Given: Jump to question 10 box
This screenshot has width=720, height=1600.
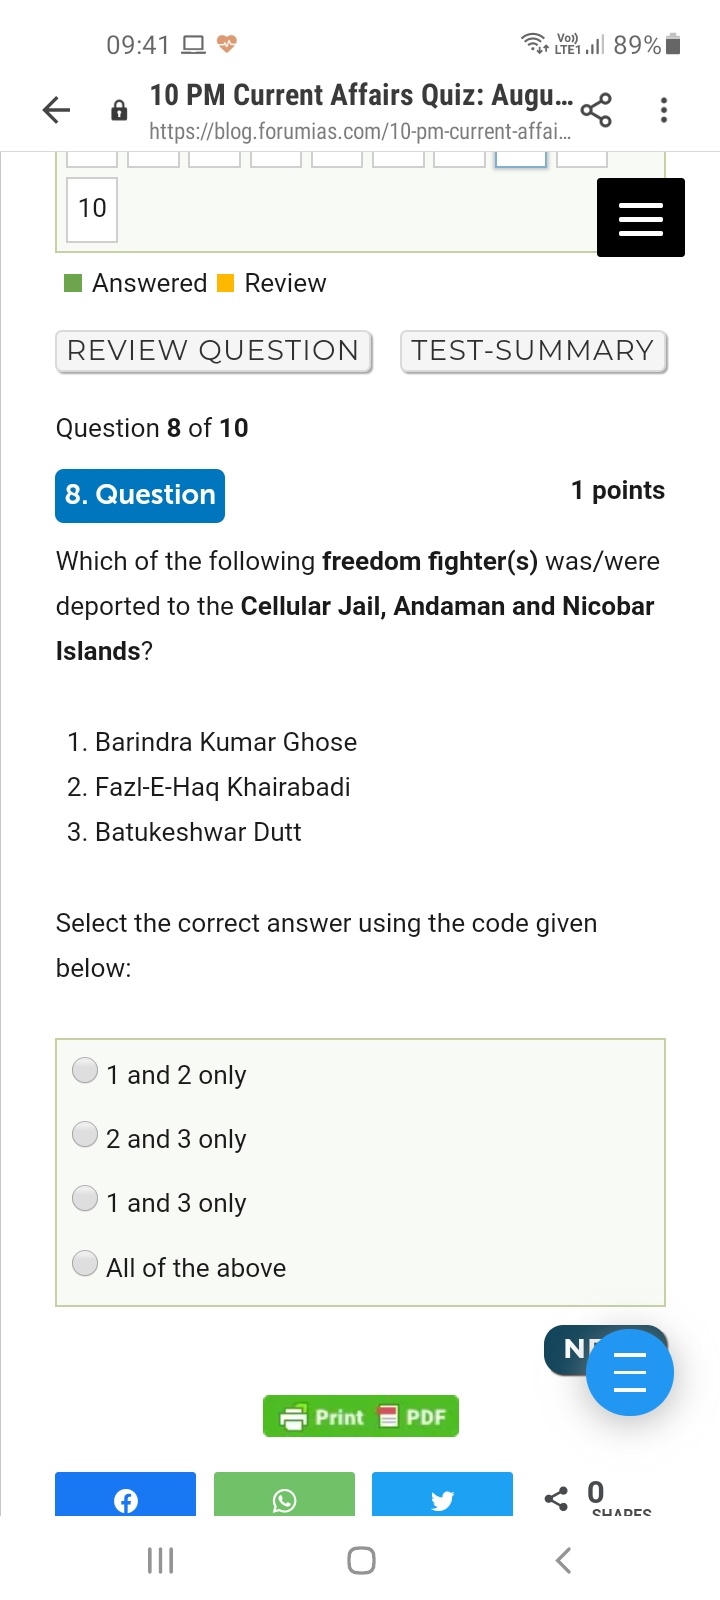Looking at the screenshot, I should (x=92, y=209).
